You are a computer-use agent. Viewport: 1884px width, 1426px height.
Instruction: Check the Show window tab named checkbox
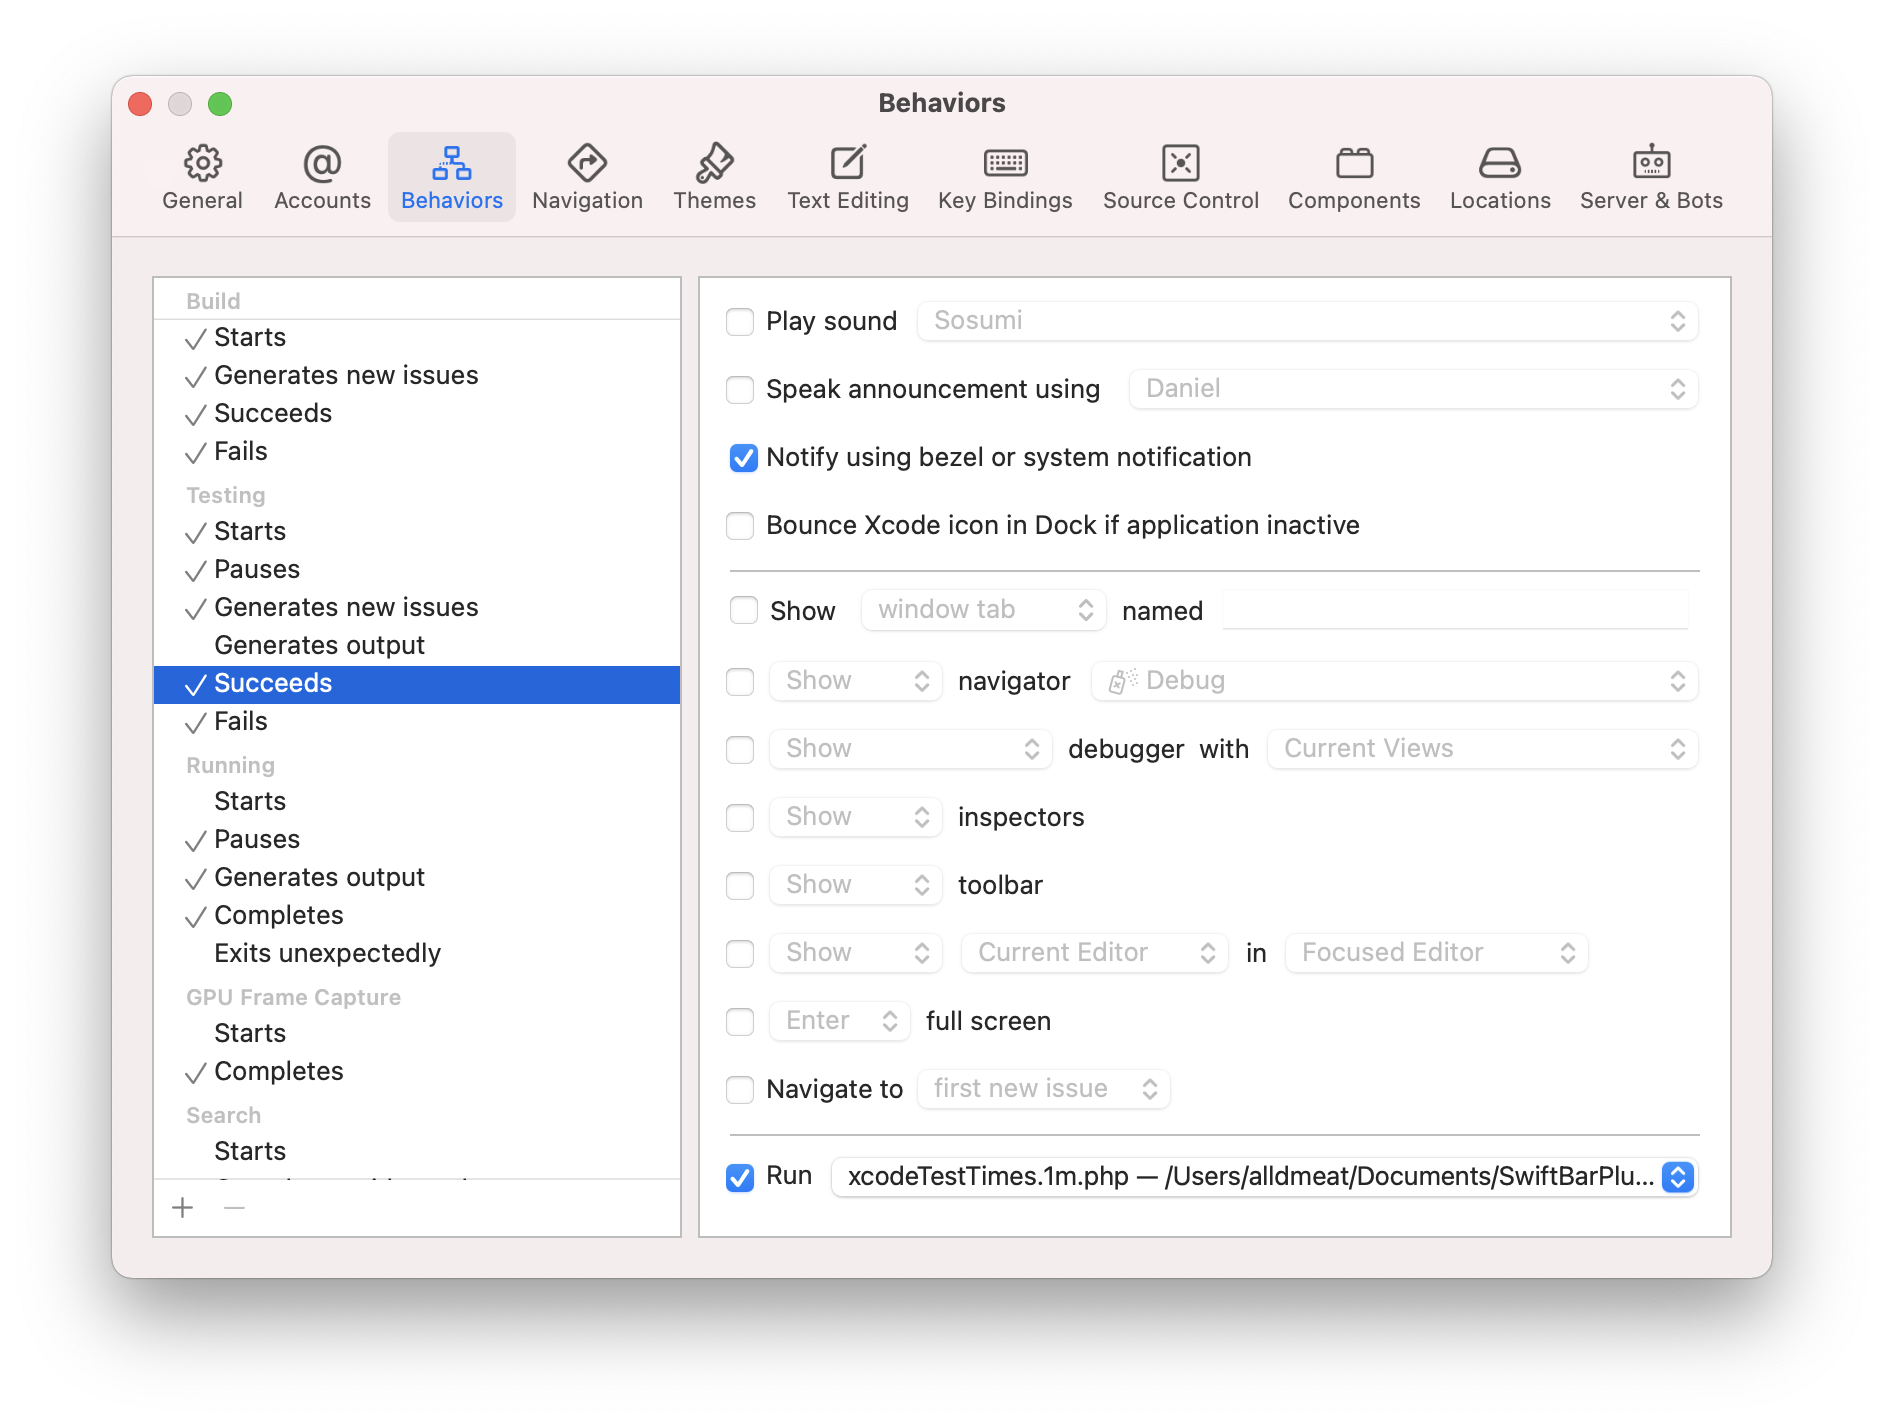click(x=744, y=610)
